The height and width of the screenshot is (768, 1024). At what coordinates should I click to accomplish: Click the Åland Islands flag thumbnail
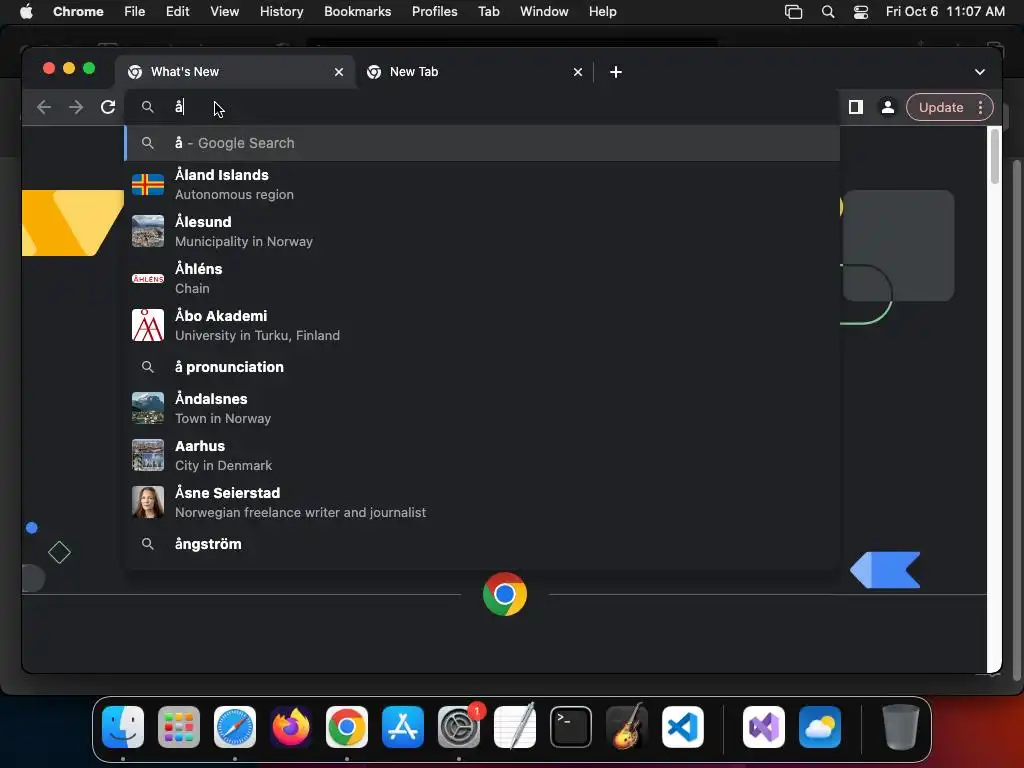pyautogui.click(x=148, y=185)
